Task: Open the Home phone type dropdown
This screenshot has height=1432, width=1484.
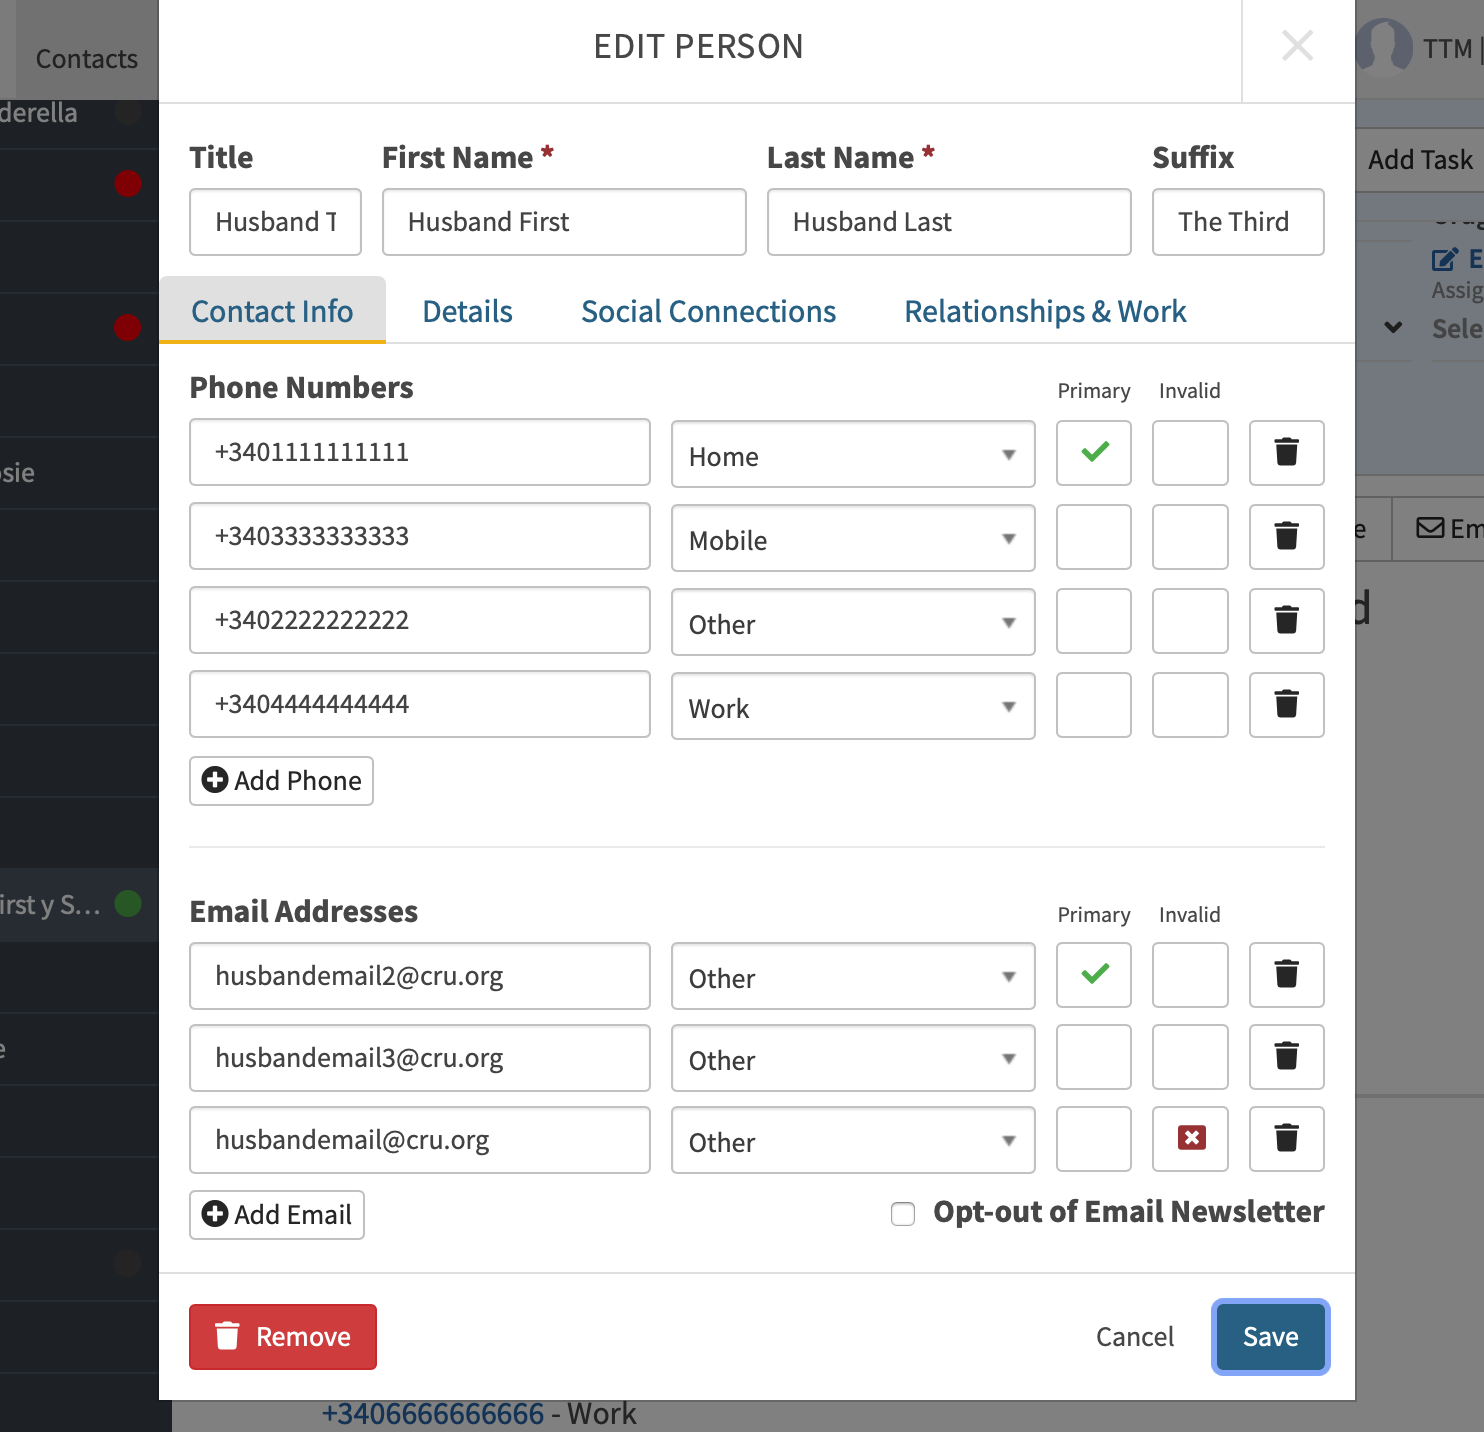Action: pos(853,454)
